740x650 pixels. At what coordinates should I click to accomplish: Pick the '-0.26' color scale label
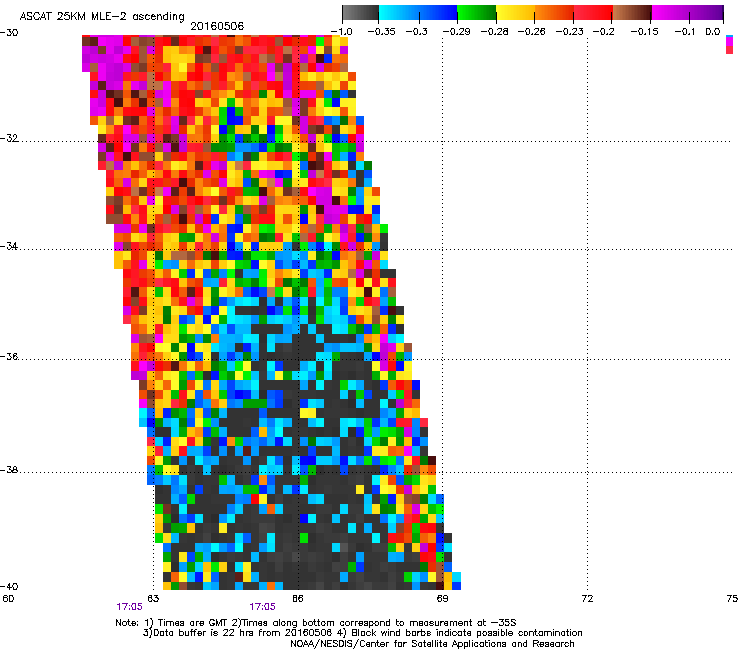coord(531,32)
